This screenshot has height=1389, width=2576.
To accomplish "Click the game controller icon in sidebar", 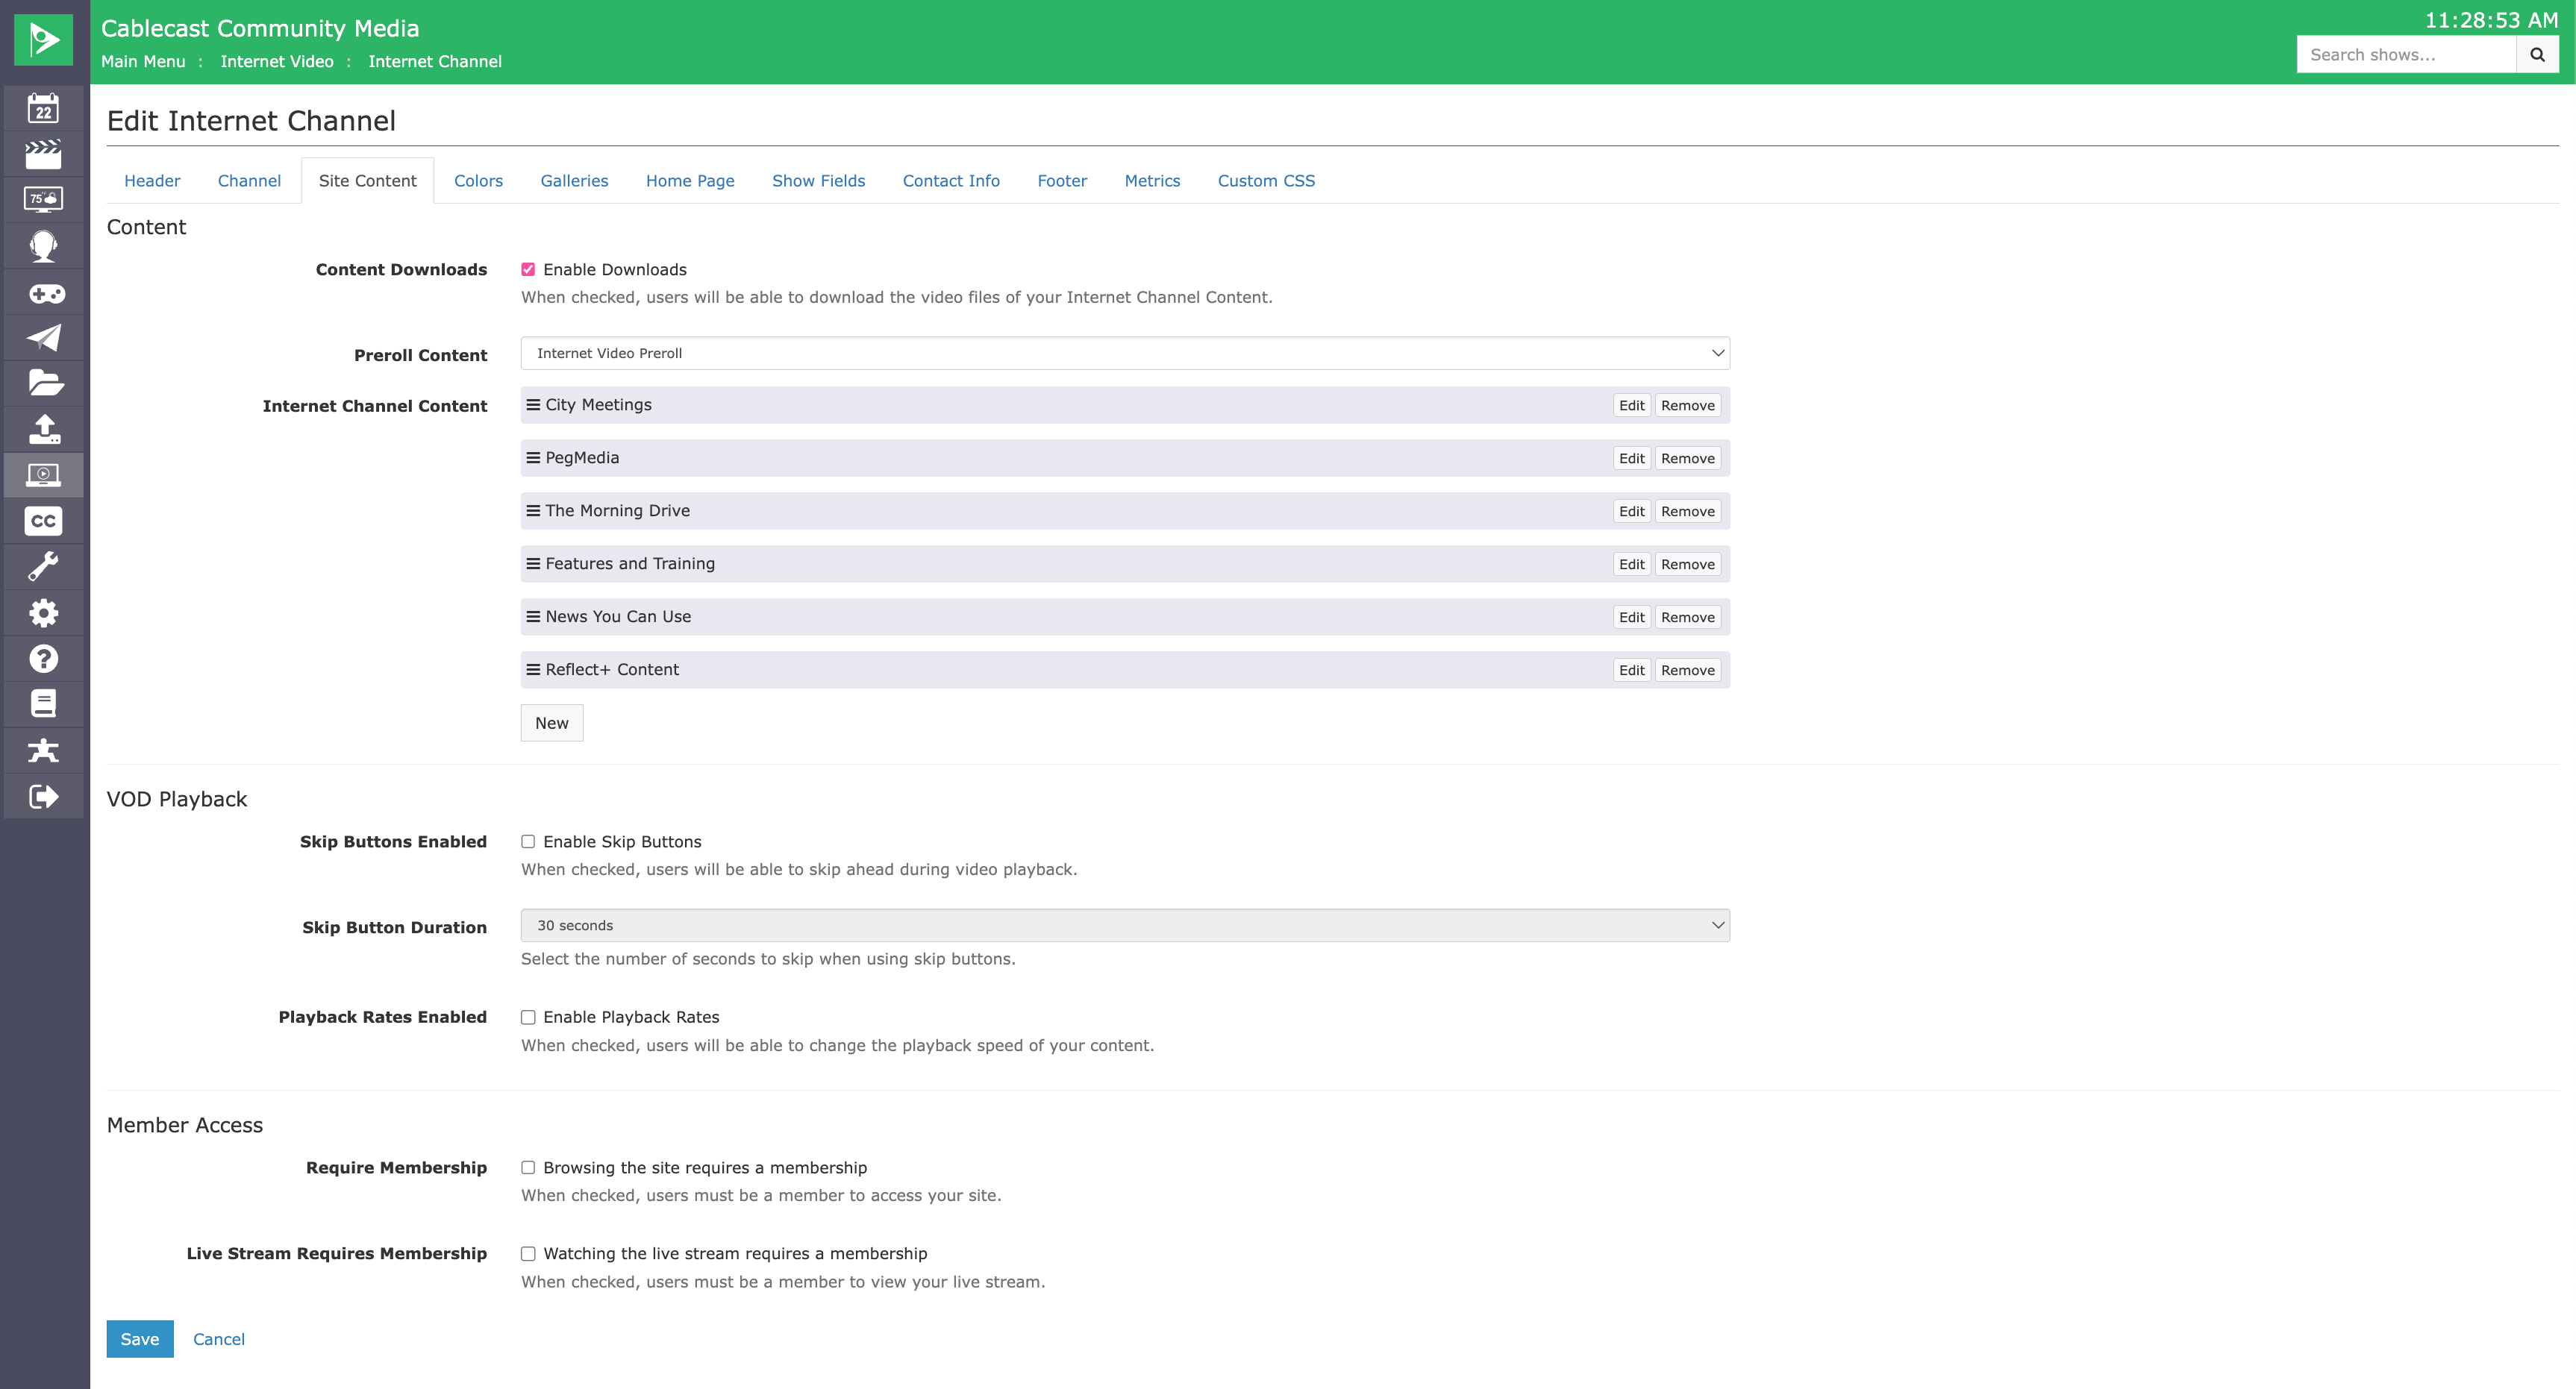I will [x=43, y=293].
